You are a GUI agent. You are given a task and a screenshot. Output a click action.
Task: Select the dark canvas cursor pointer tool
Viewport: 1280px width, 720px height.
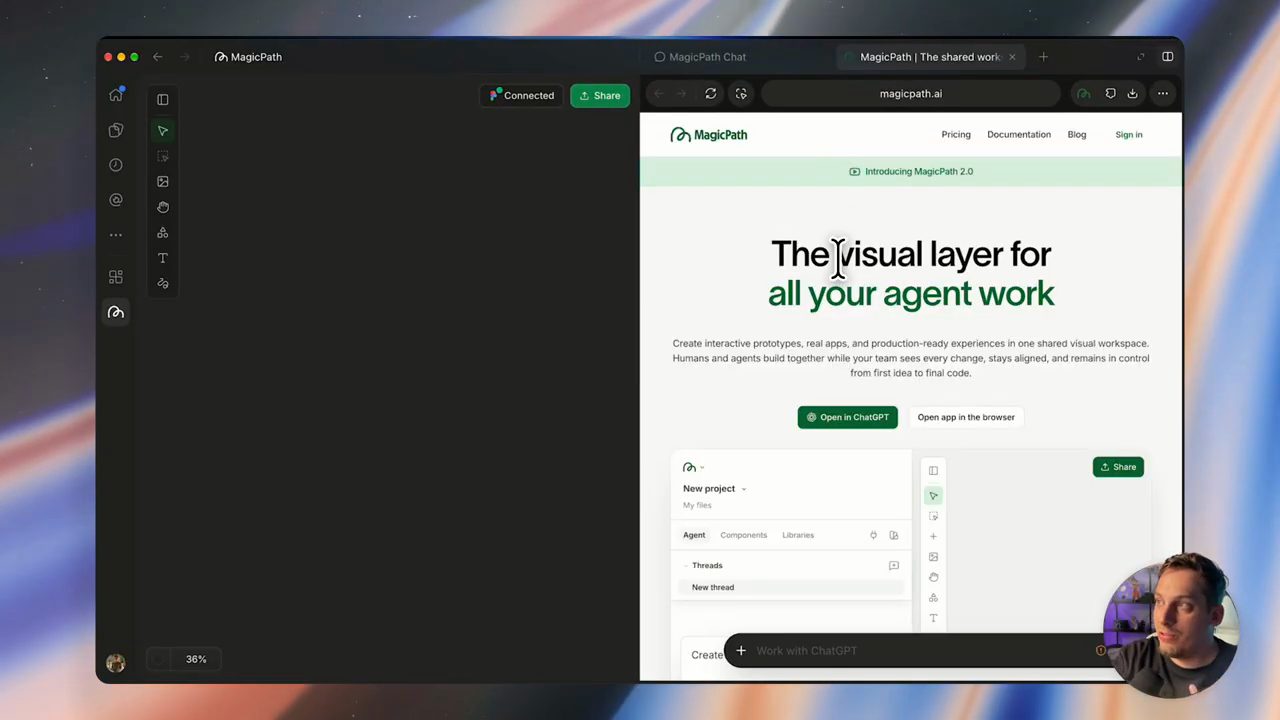[163, 131]
